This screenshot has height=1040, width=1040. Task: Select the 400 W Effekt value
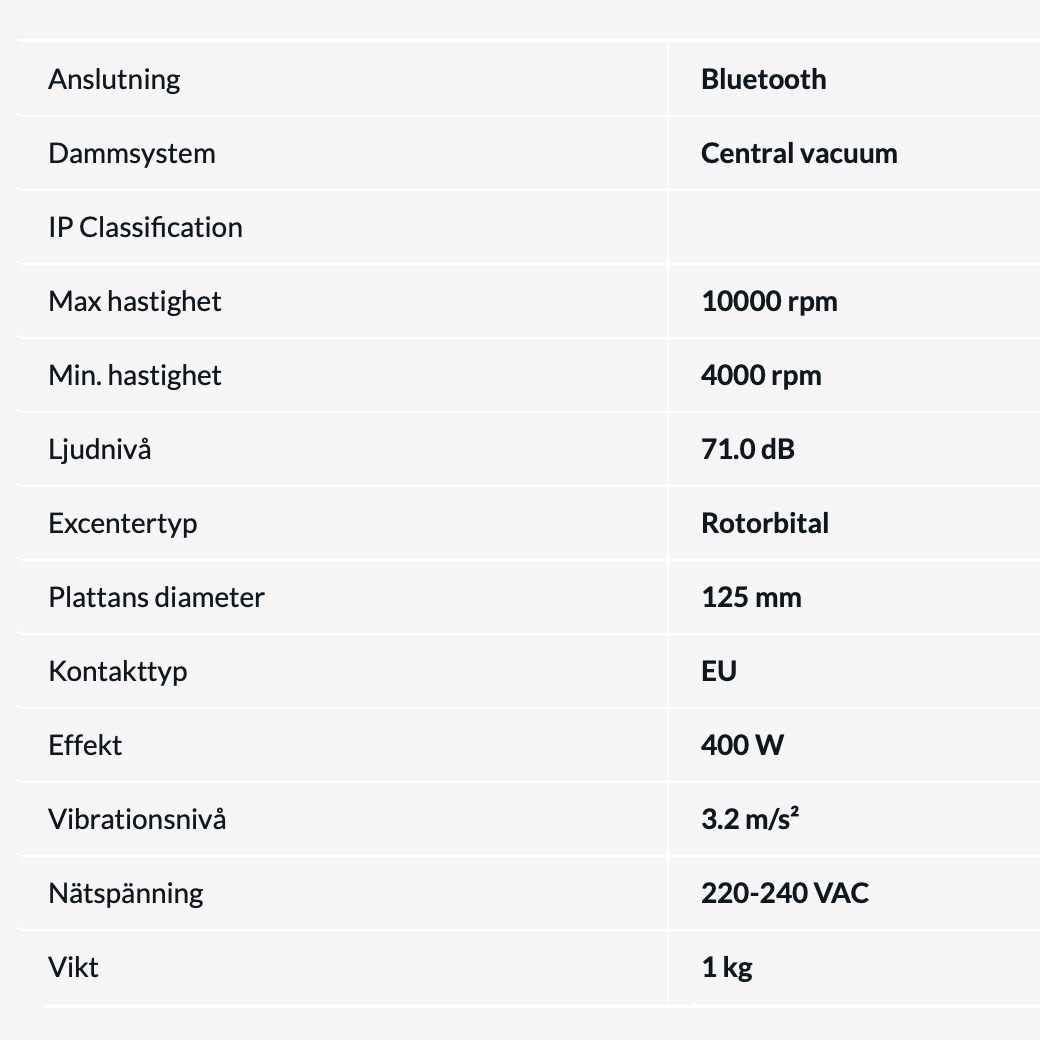(742, 746)
